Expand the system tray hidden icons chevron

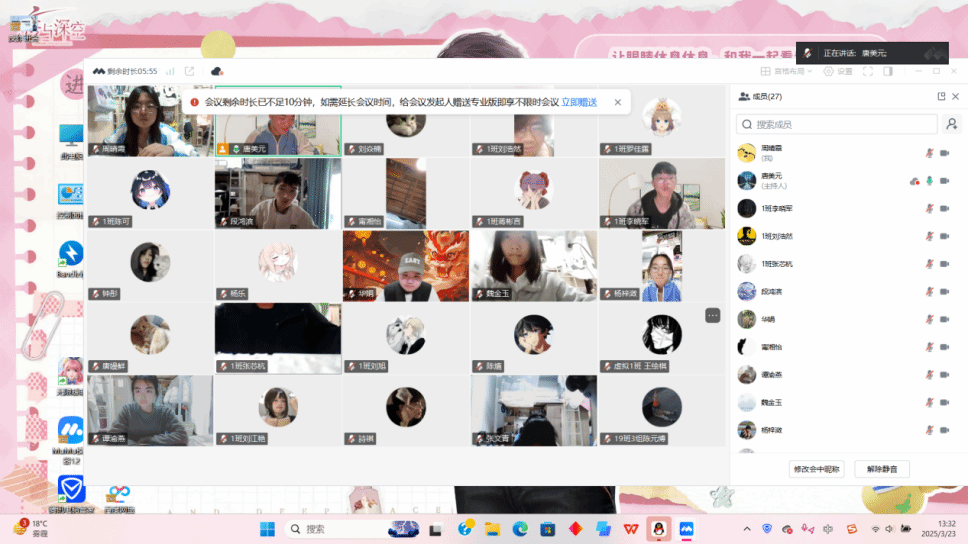(746, 528)
